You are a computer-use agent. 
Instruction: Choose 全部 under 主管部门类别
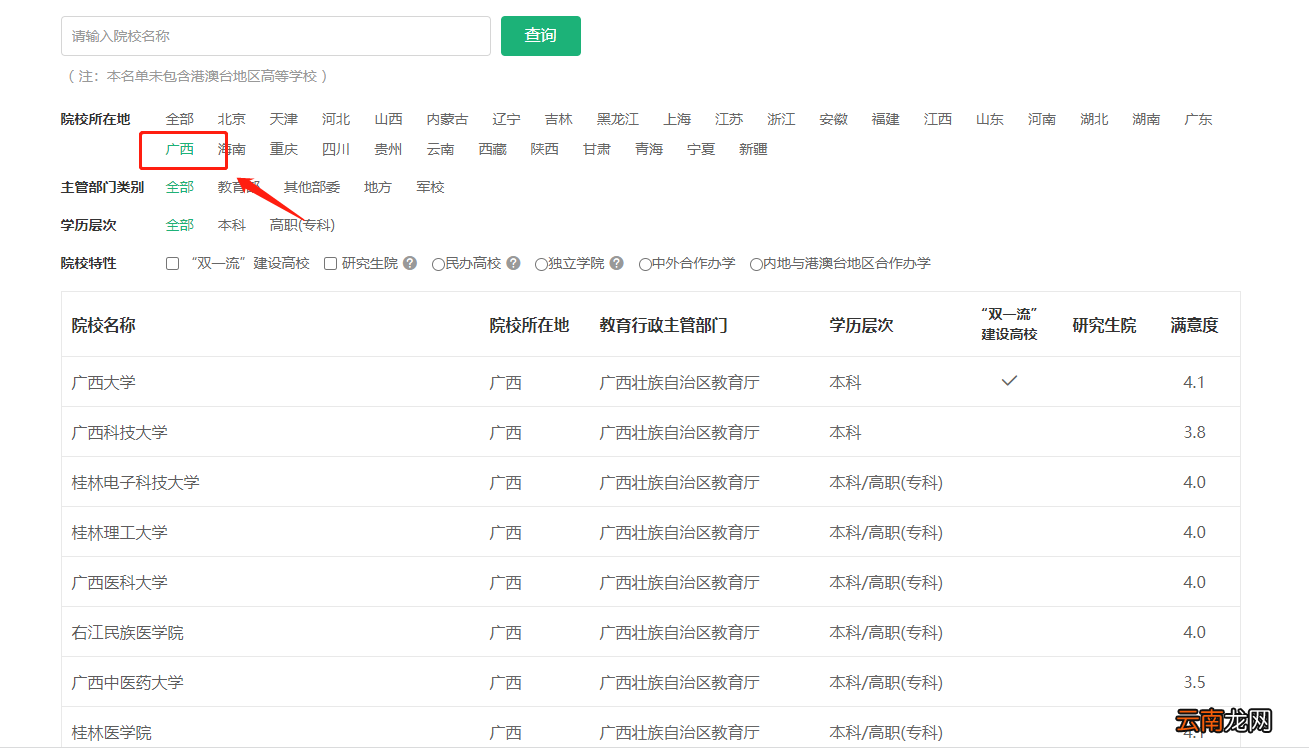180,187
